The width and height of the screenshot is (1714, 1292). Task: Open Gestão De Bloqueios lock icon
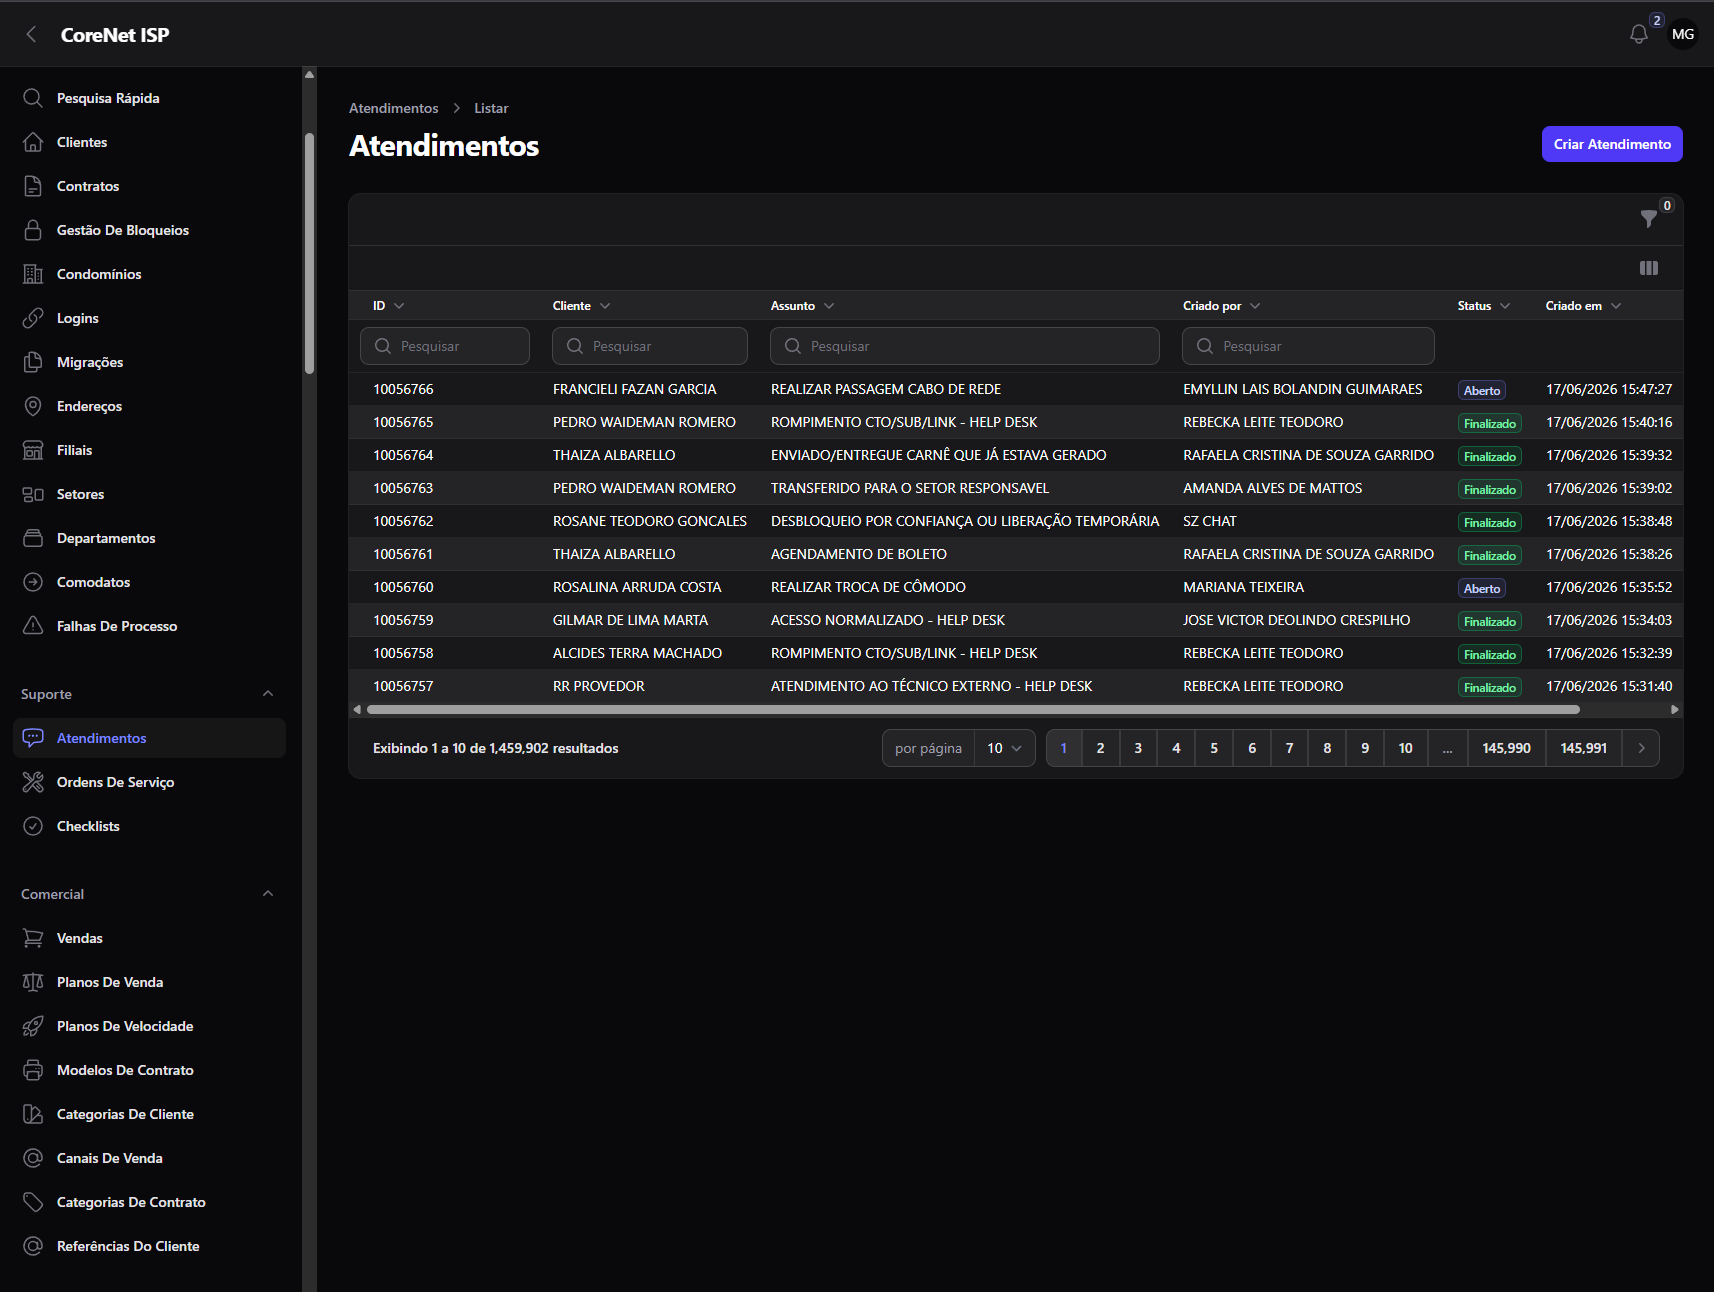pyautogui.click(x=33, y=230)
